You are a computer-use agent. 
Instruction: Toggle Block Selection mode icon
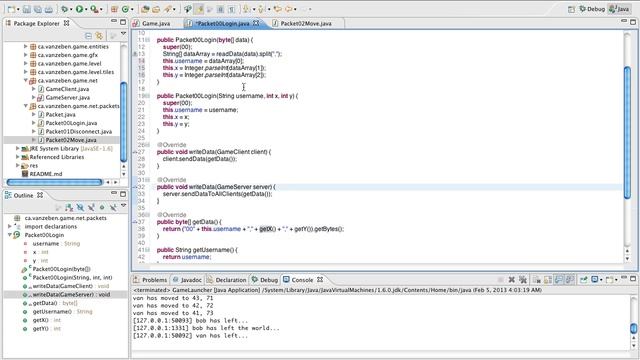[x=220, y=9]
